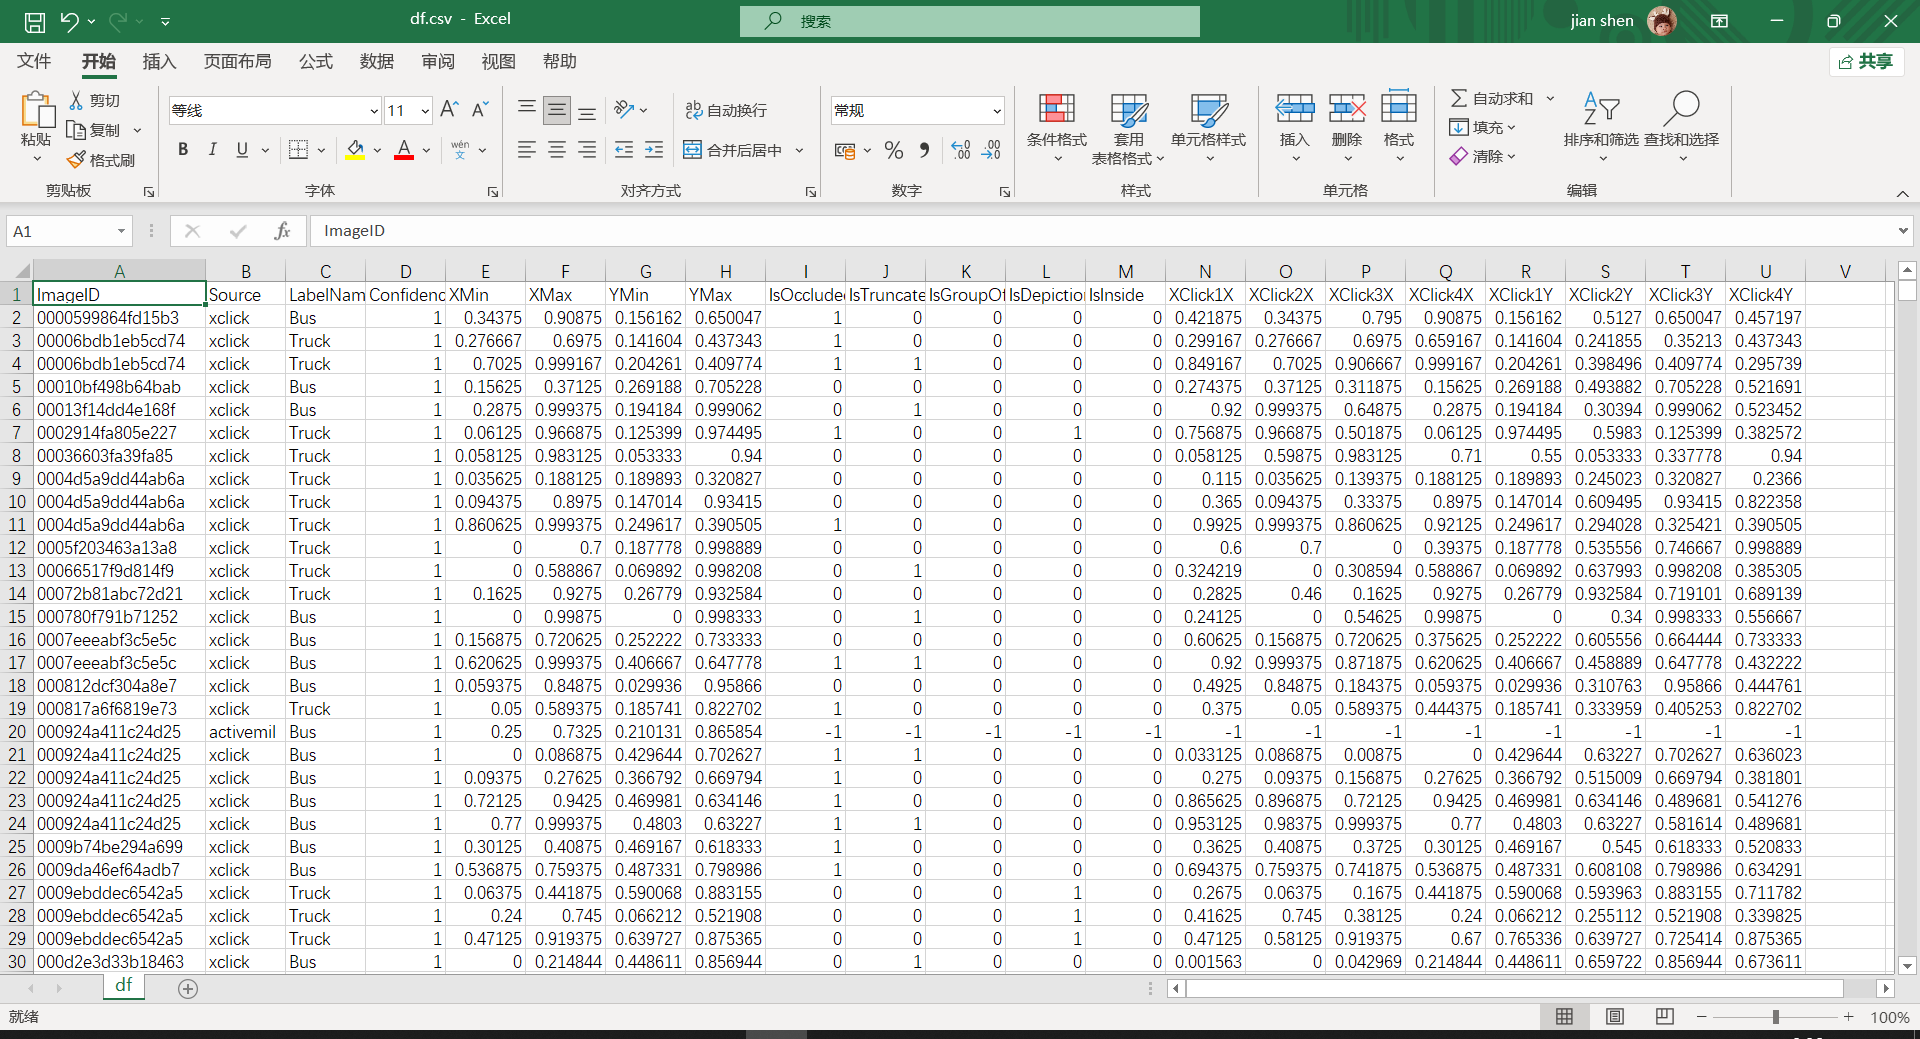1920x1039 pixels.
Task: Click the Increase Font Size icon
Action: [449, 109]
